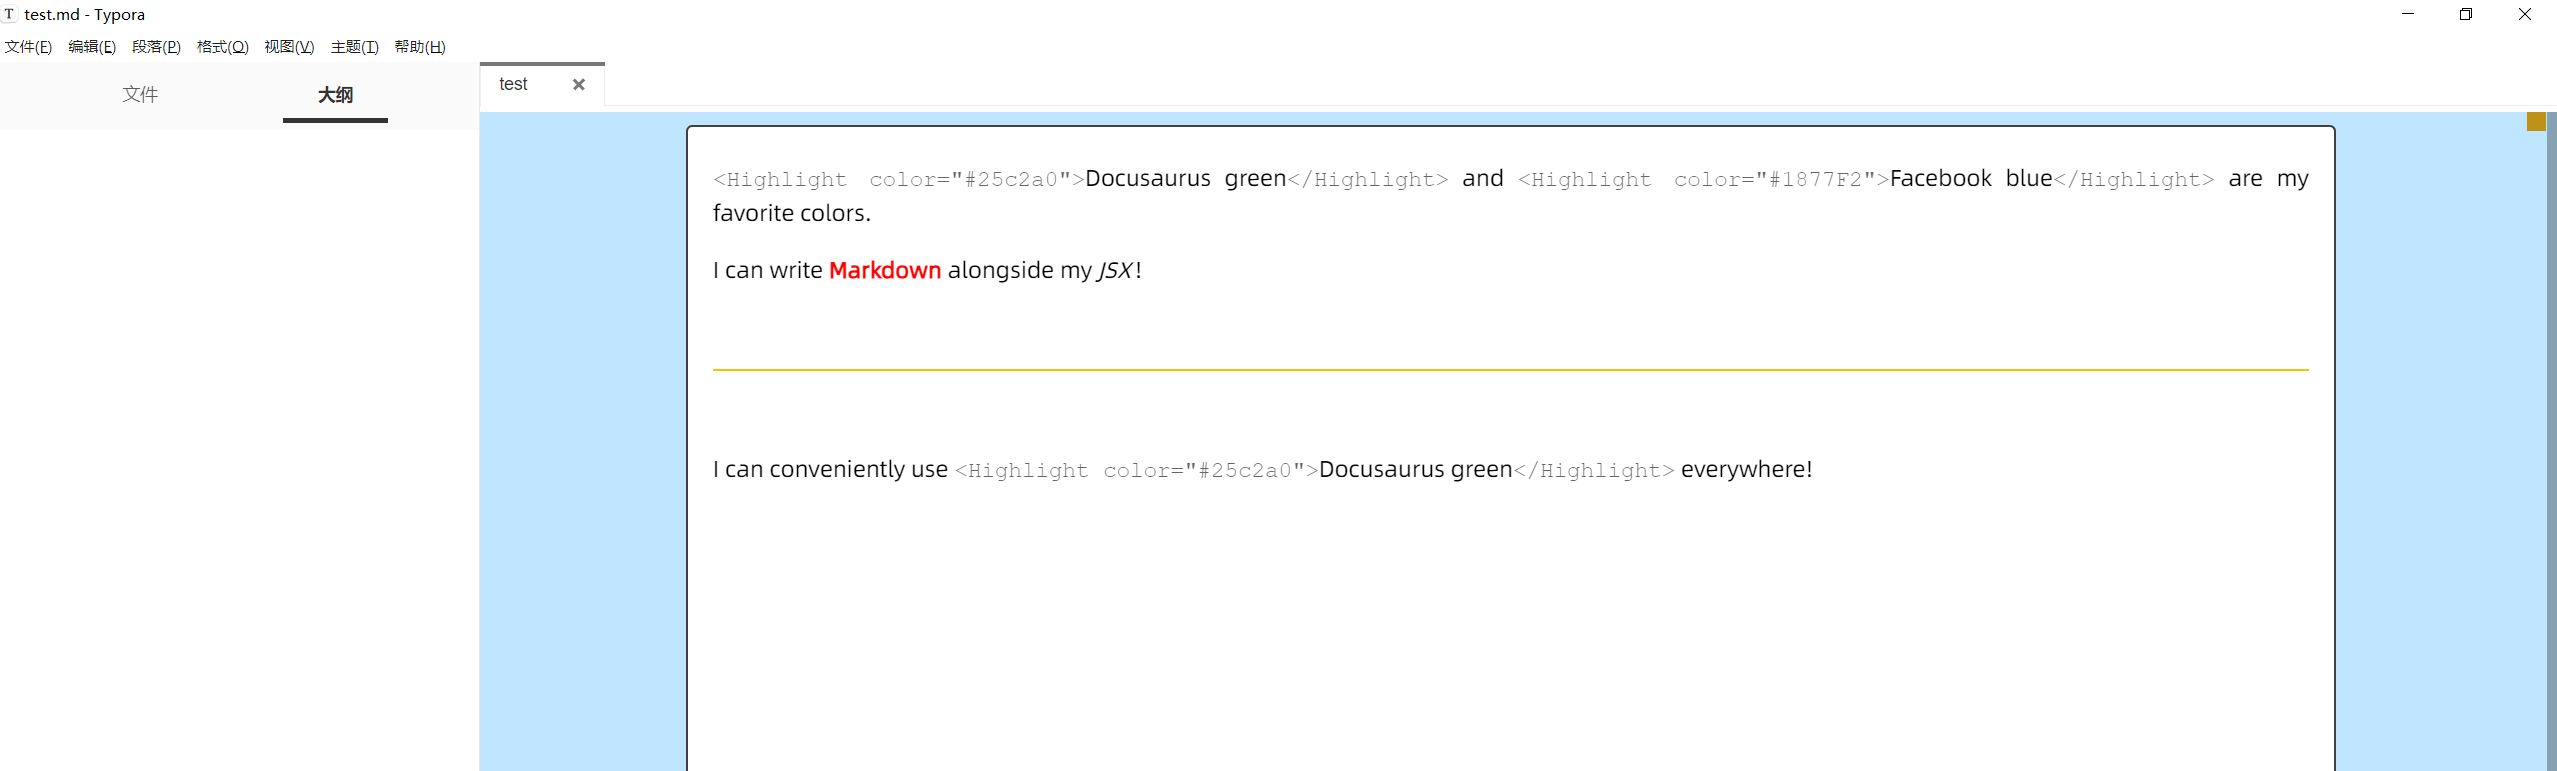Click the orange square marker at top right

click(2536, 122)
